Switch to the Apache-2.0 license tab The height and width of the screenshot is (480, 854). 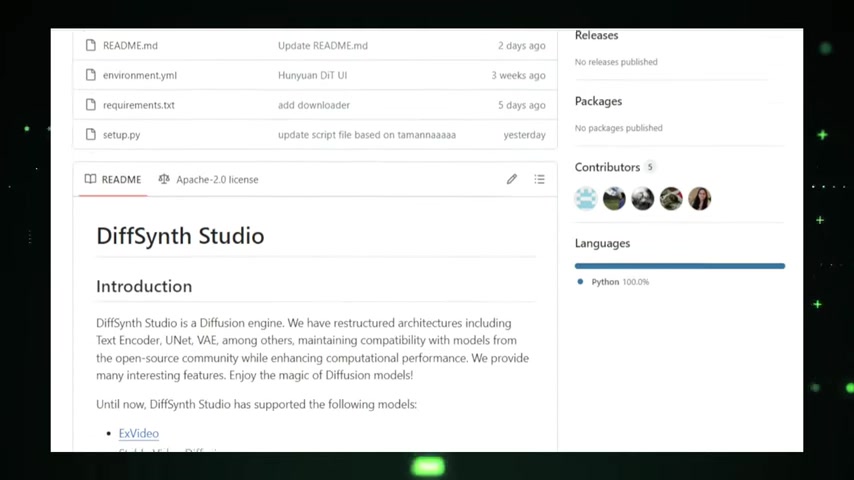pyautogui.click(x=209, y=179)
